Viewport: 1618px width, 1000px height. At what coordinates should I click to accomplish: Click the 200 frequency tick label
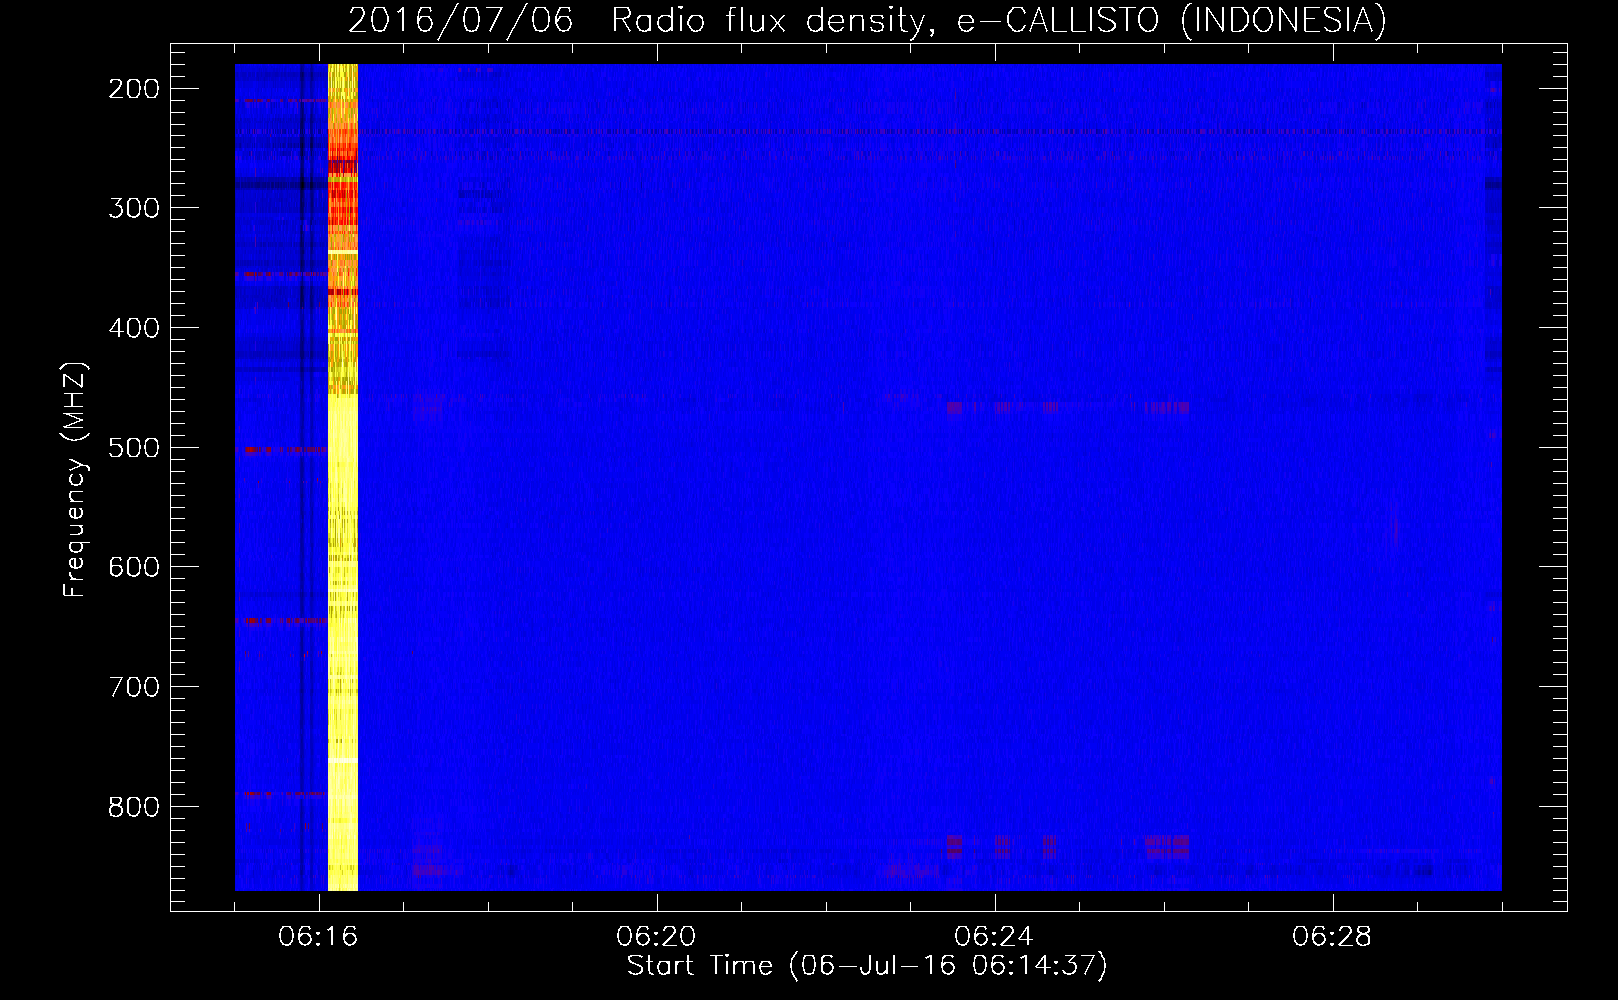134,89
